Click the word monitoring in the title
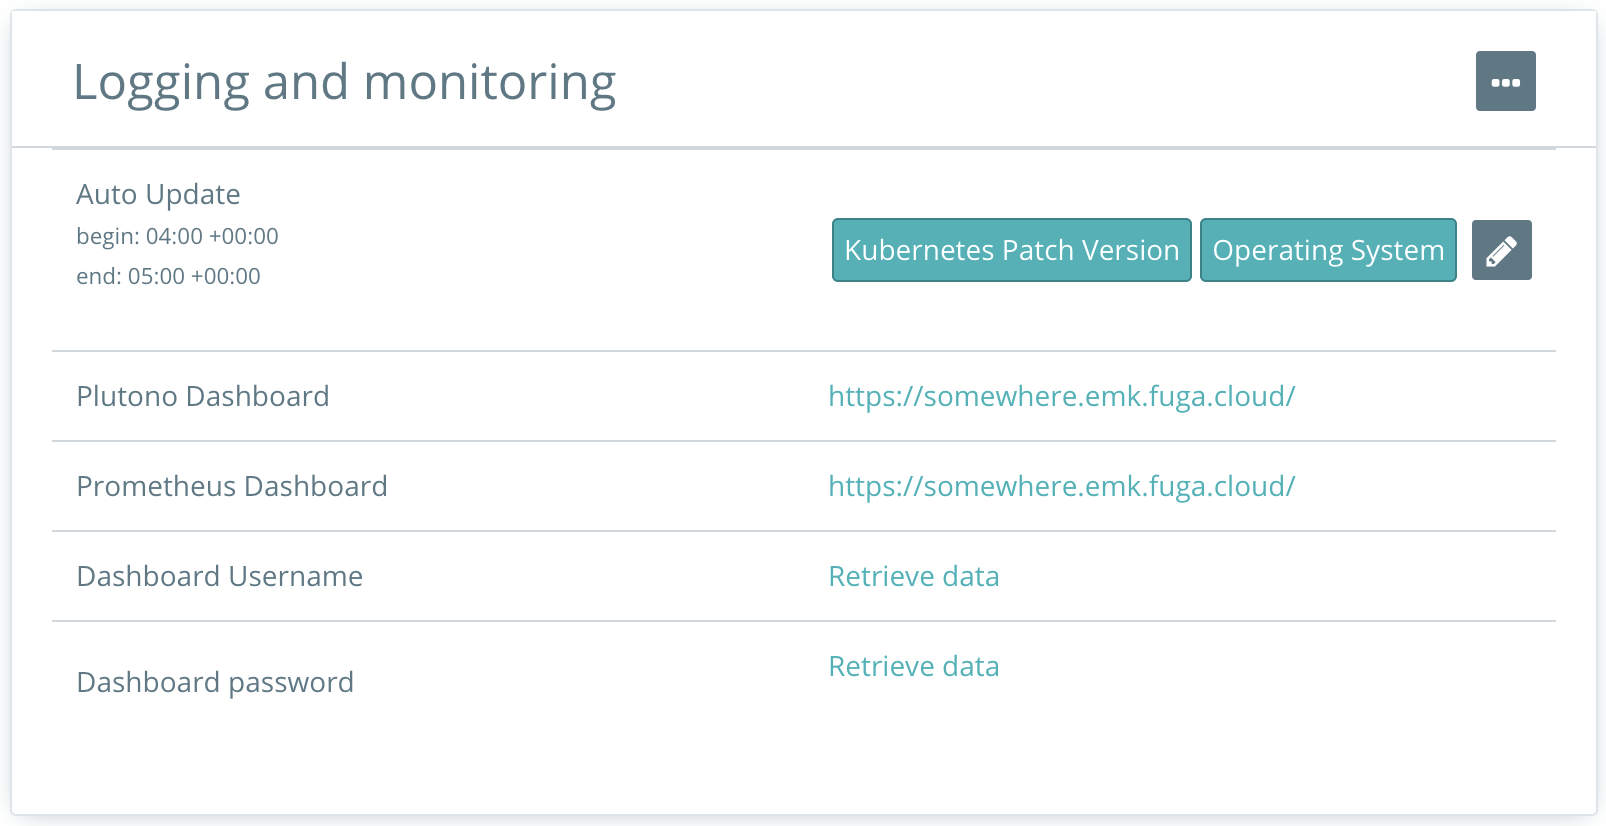Screen dimensions: 1606x826 (x=490, y=83)
